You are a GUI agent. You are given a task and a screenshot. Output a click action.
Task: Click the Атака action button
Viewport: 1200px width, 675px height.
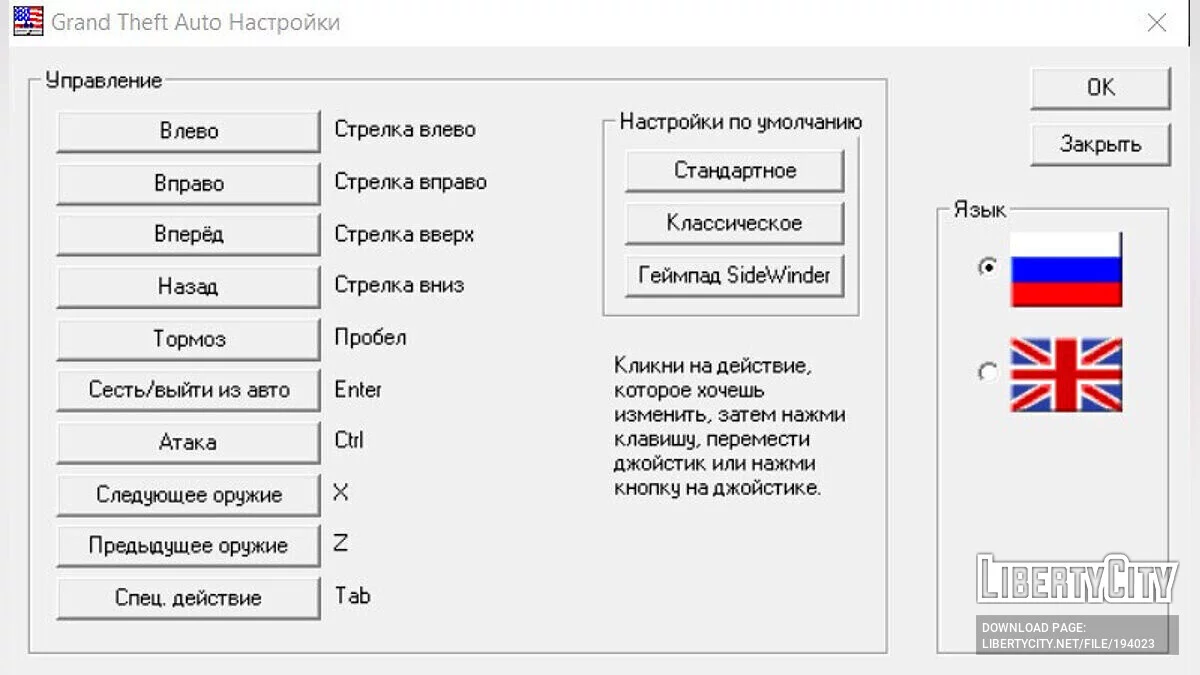click(188, 442)
